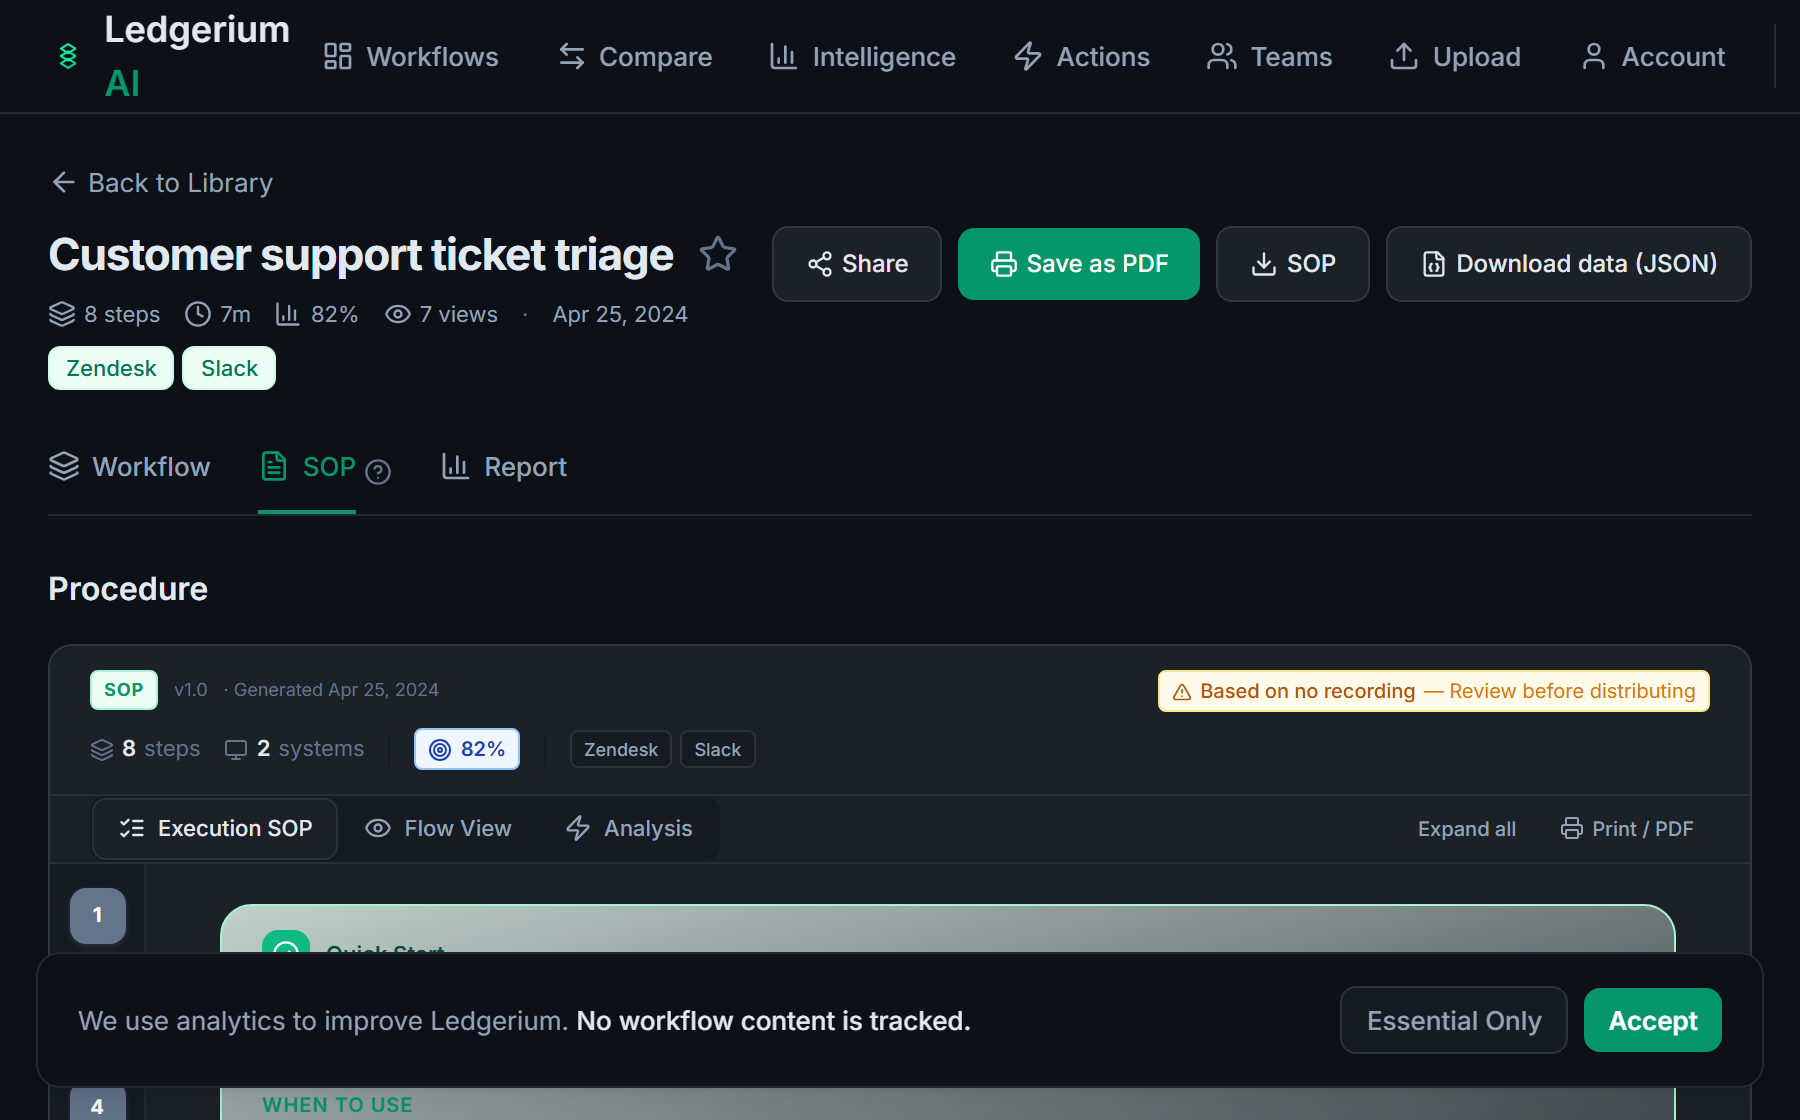Click the Ledgerium AI logo icon
The width and height of the screenshot is (1800, 1120).
(x=68, y=56)
